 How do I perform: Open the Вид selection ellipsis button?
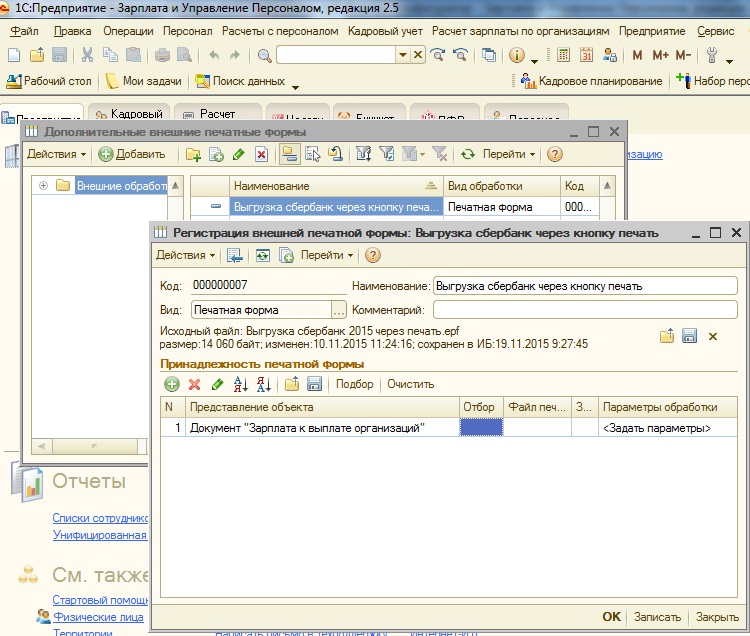click(x=339, y=310)
